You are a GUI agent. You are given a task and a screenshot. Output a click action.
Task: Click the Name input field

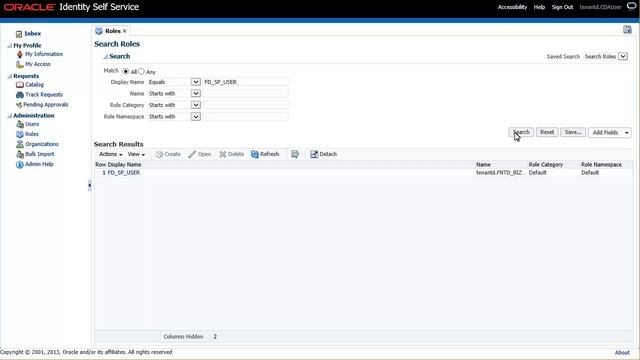point(246,93)
